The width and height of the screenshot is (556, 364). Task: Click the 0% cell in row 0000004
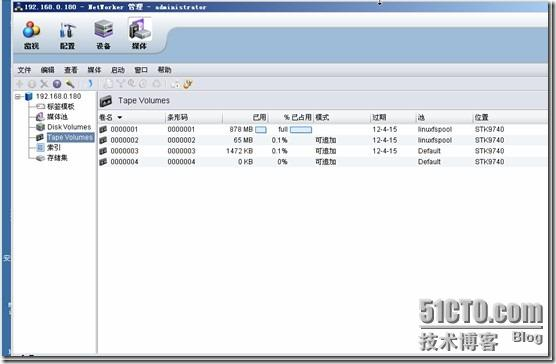282,162
